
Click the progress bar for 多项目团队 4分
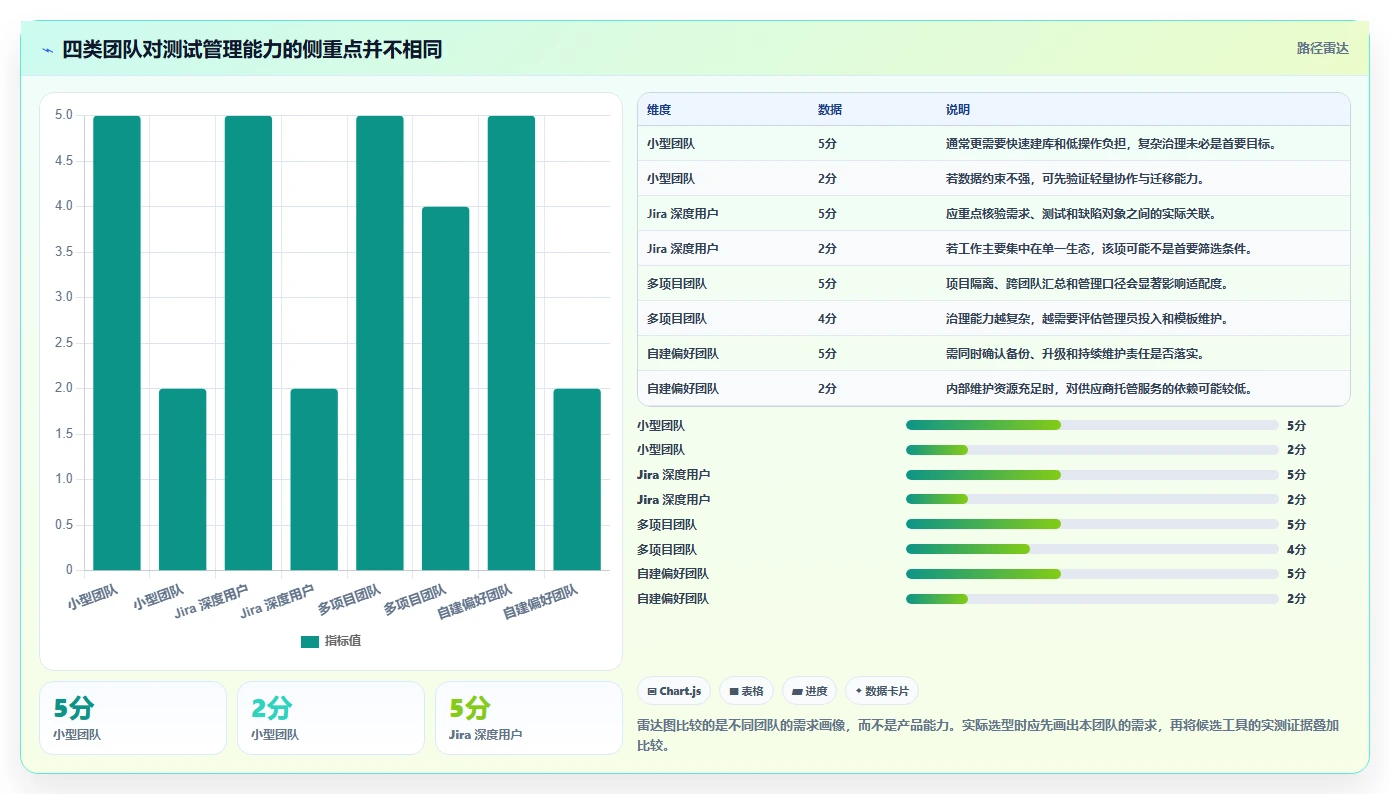click(x=1092, y=549)
